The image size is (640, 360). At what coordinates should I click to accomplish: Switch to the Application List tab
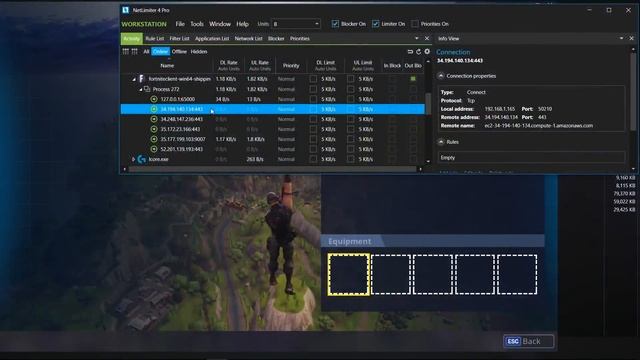click(x=212, y=38)
